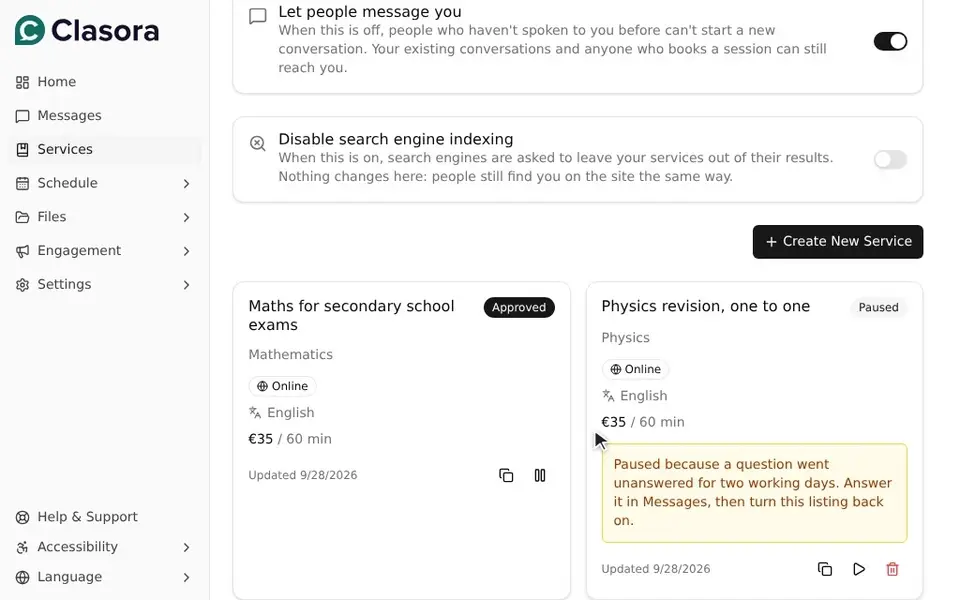Duplicate the Physics revision service
960x600 pixels.
tap(825, 569)
